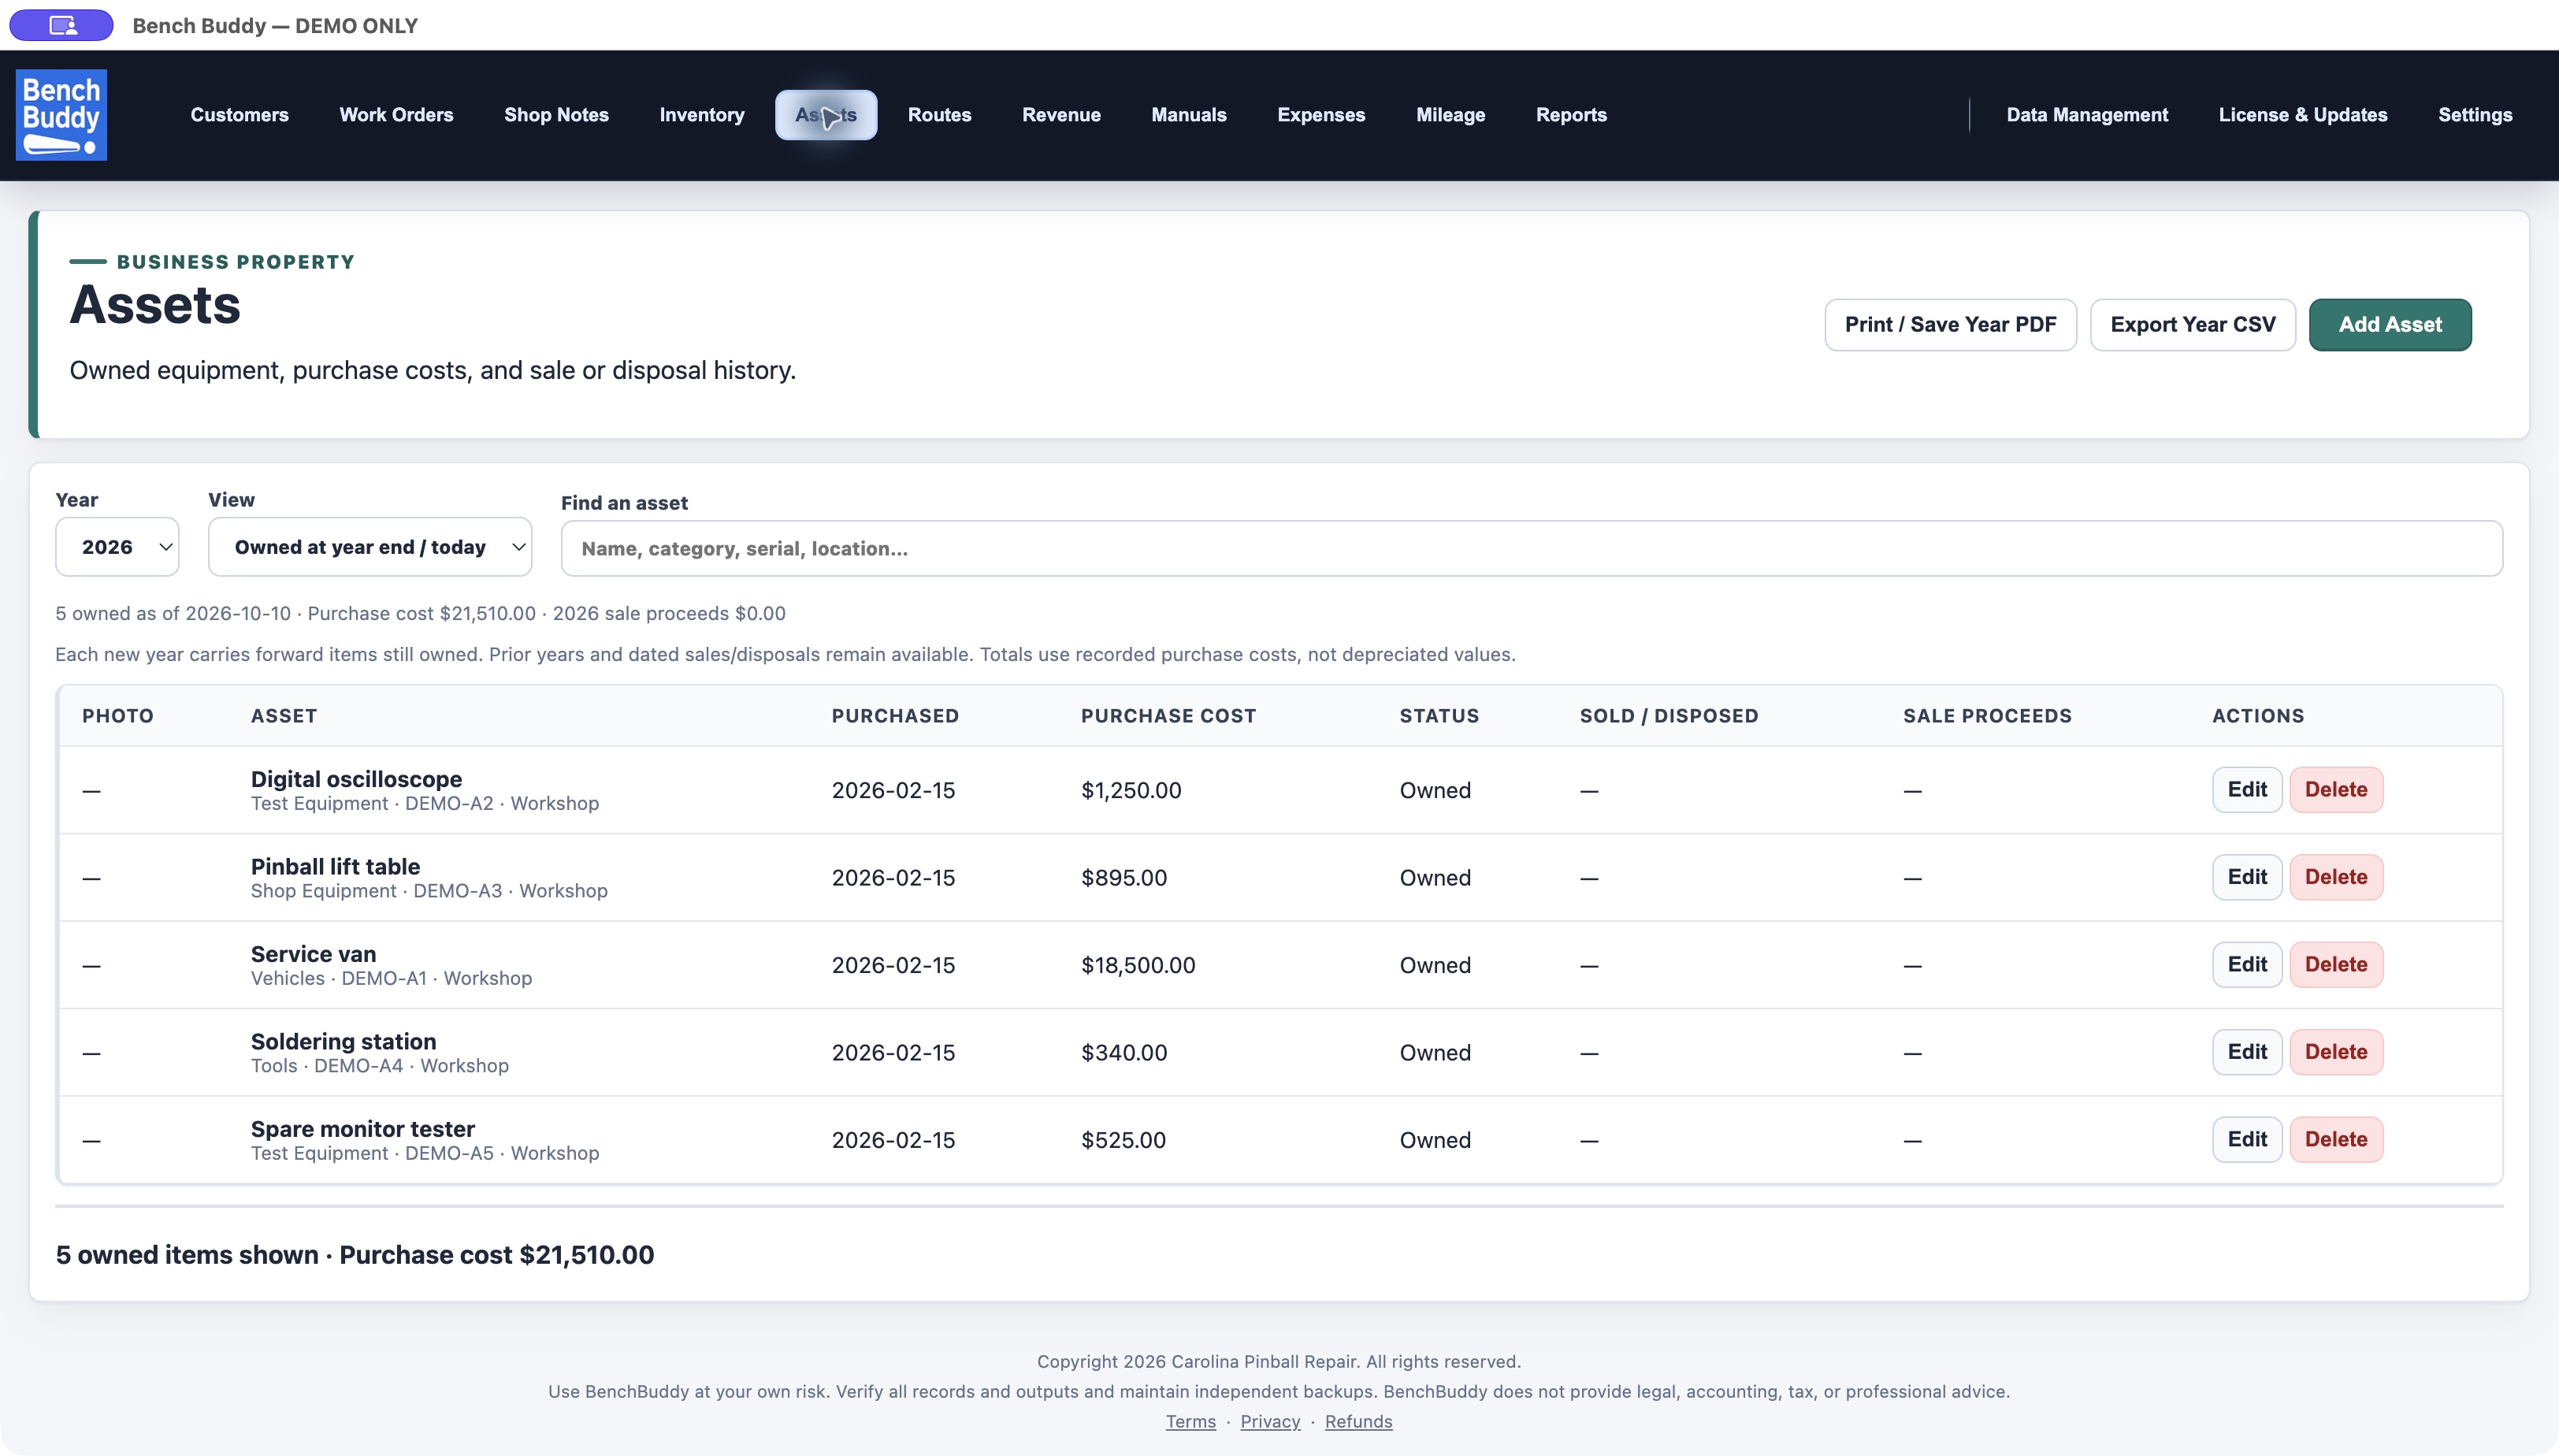The image size is (2559, 1456).
Task: Edit the Soldering station entry
Action: tap(2247, 1052)
